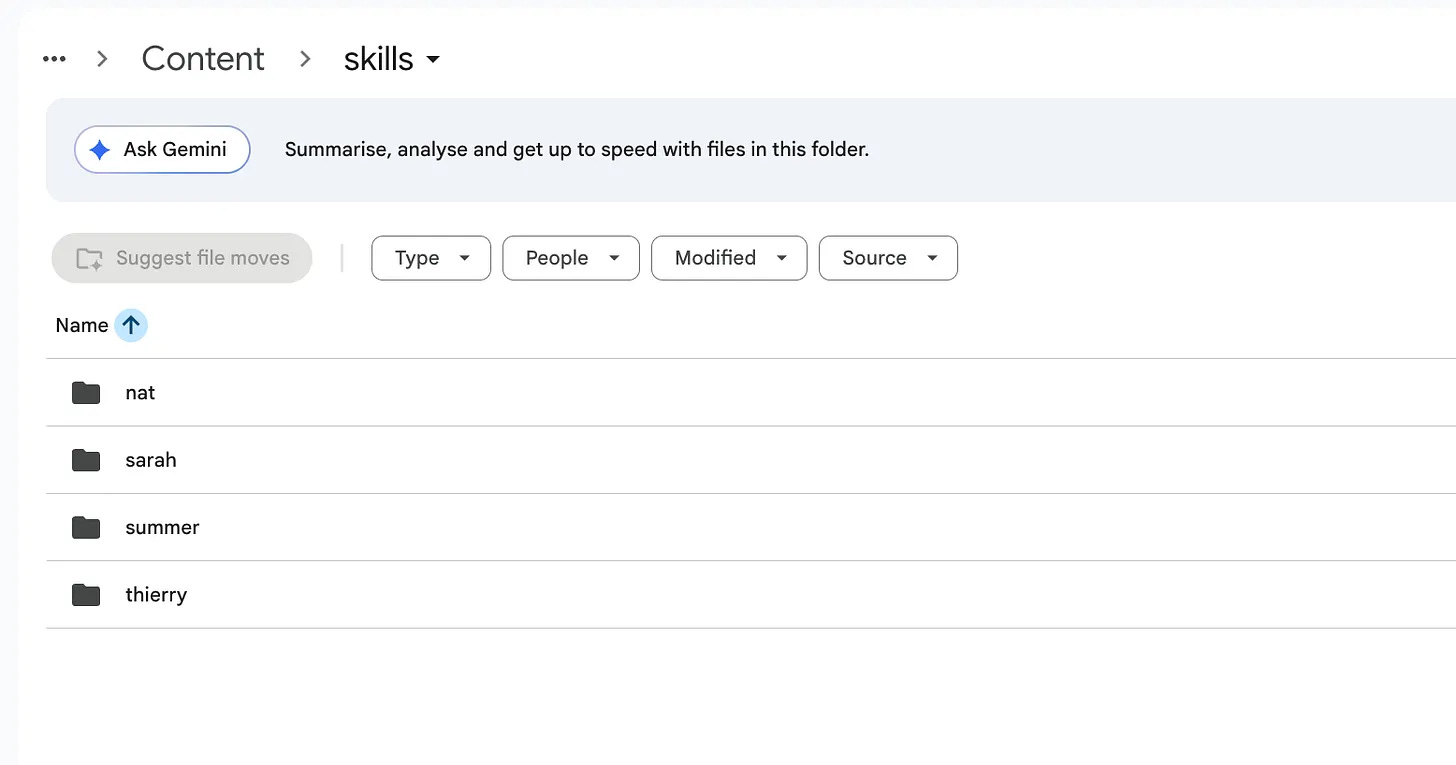Open the Type filter dropdown
Image resolution: width=1456 pixels, height=765 pixels.
(x=431, y=258)
